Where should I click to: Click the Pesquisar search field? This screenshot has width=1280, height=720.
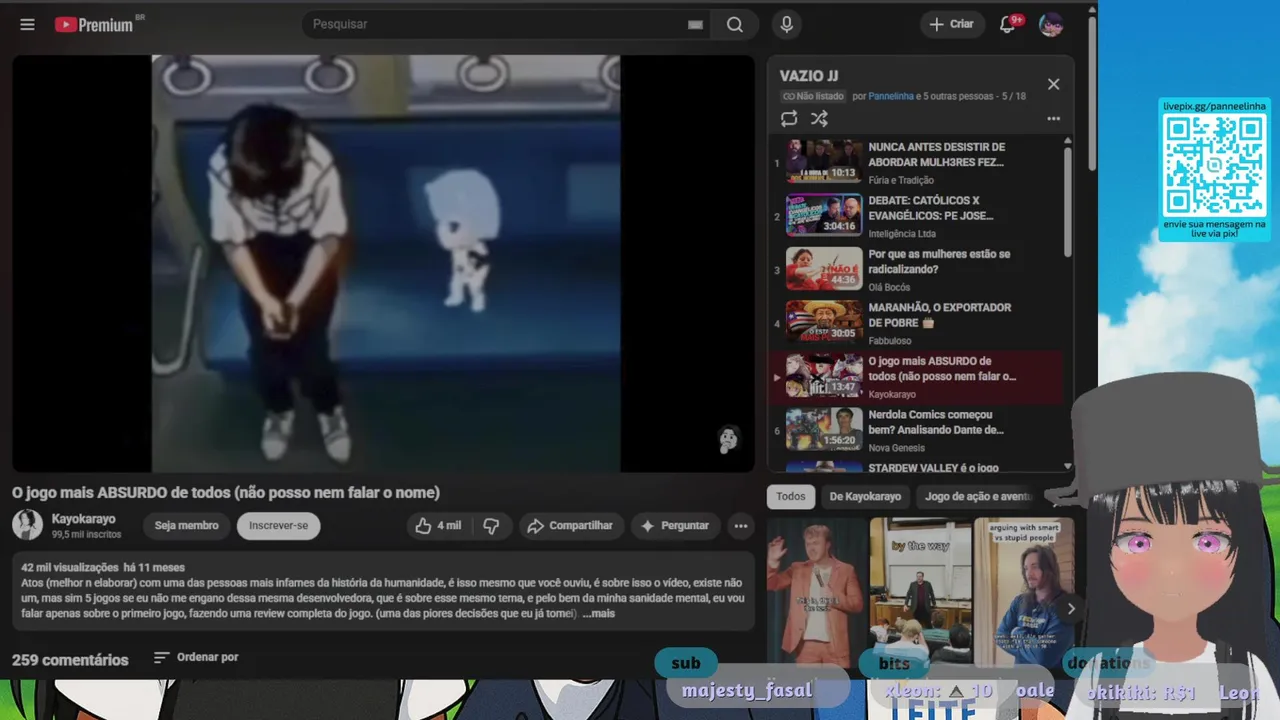point(495,24)
